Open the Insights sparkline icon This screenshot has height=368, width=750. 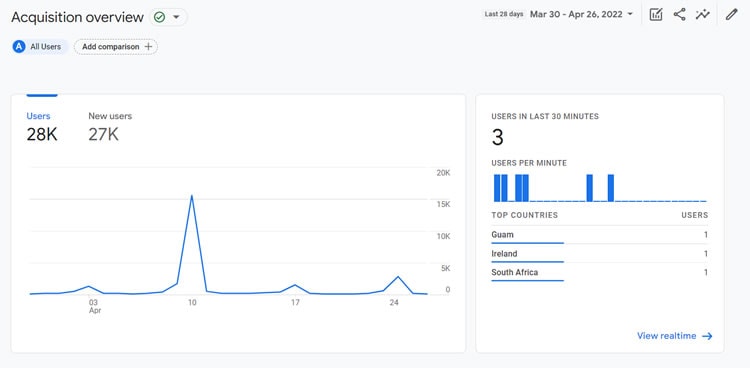(703, 14)
